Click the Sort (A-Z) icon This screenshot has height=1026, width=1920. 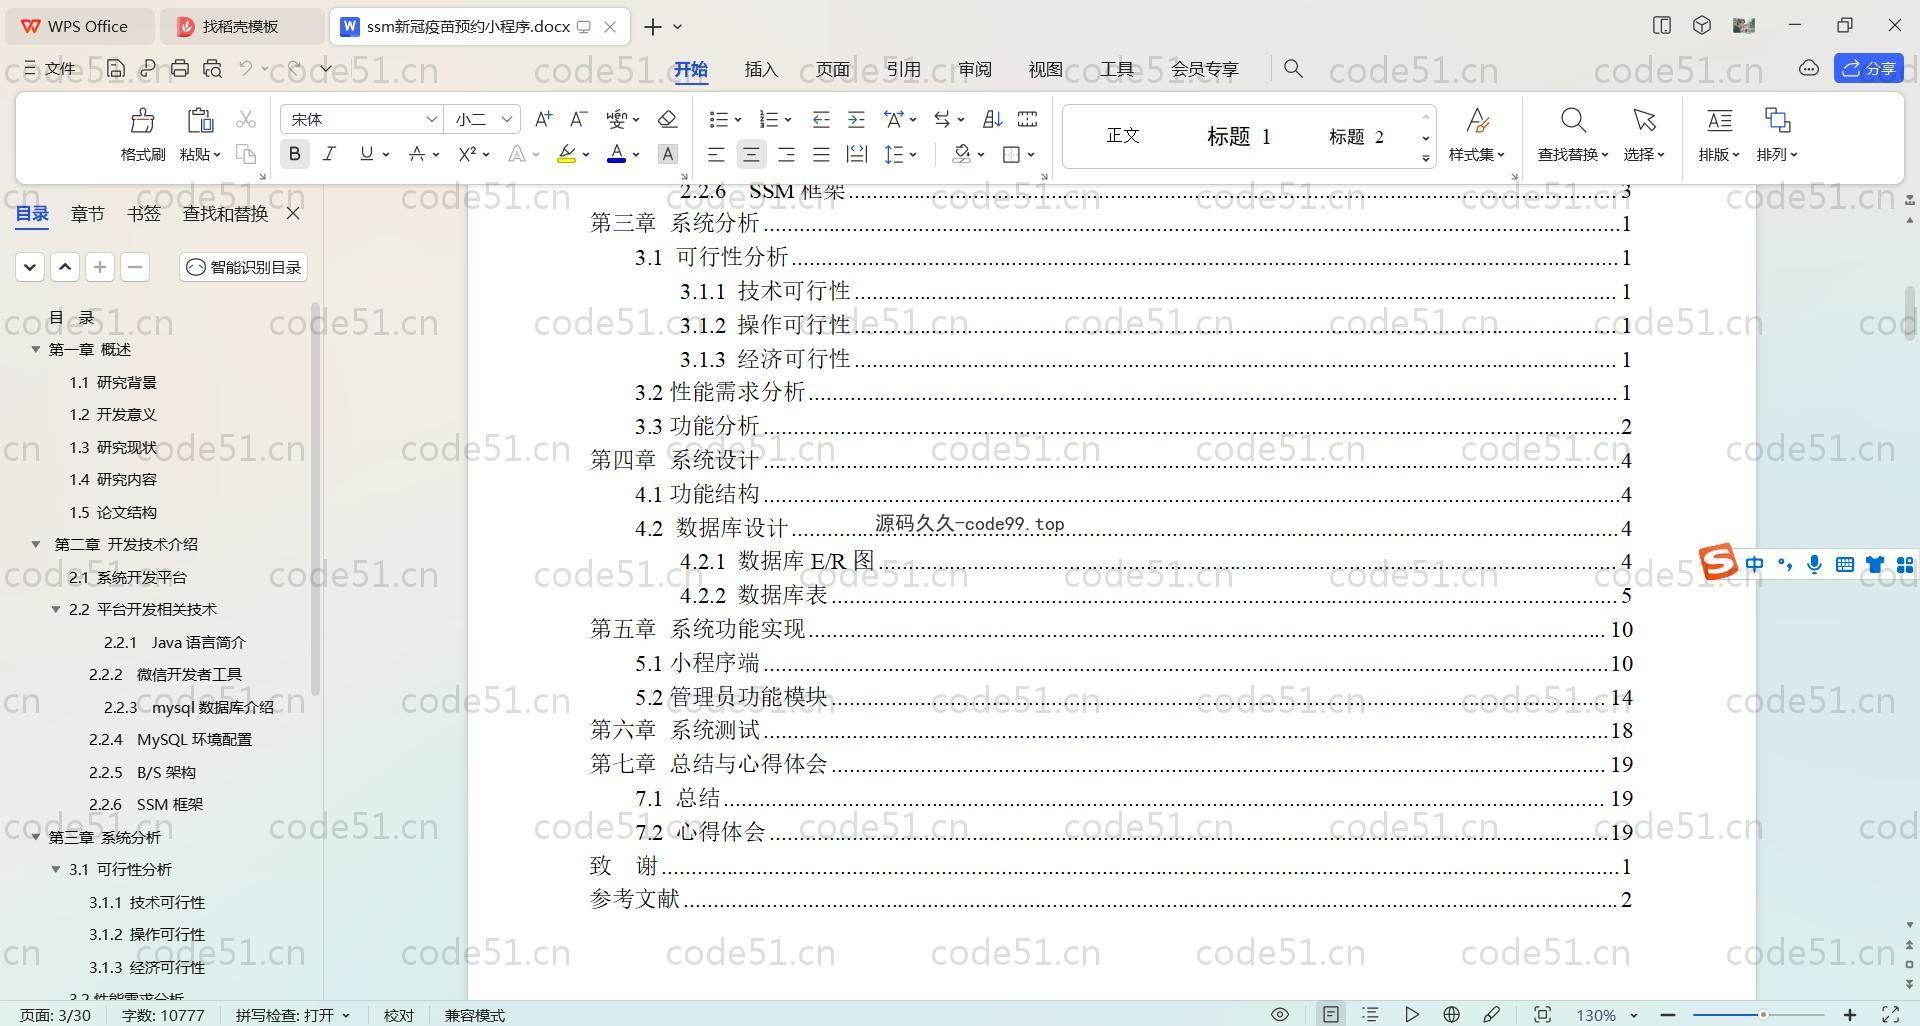pyautogui.click(x=992, y=119)
